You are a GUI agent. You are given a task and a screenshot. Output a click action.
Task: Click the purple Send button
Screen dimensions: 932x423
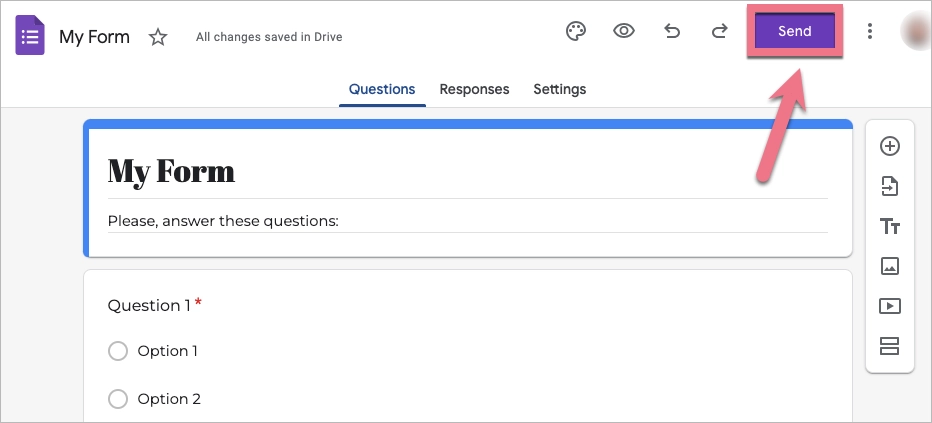click(x=795, y=31)
